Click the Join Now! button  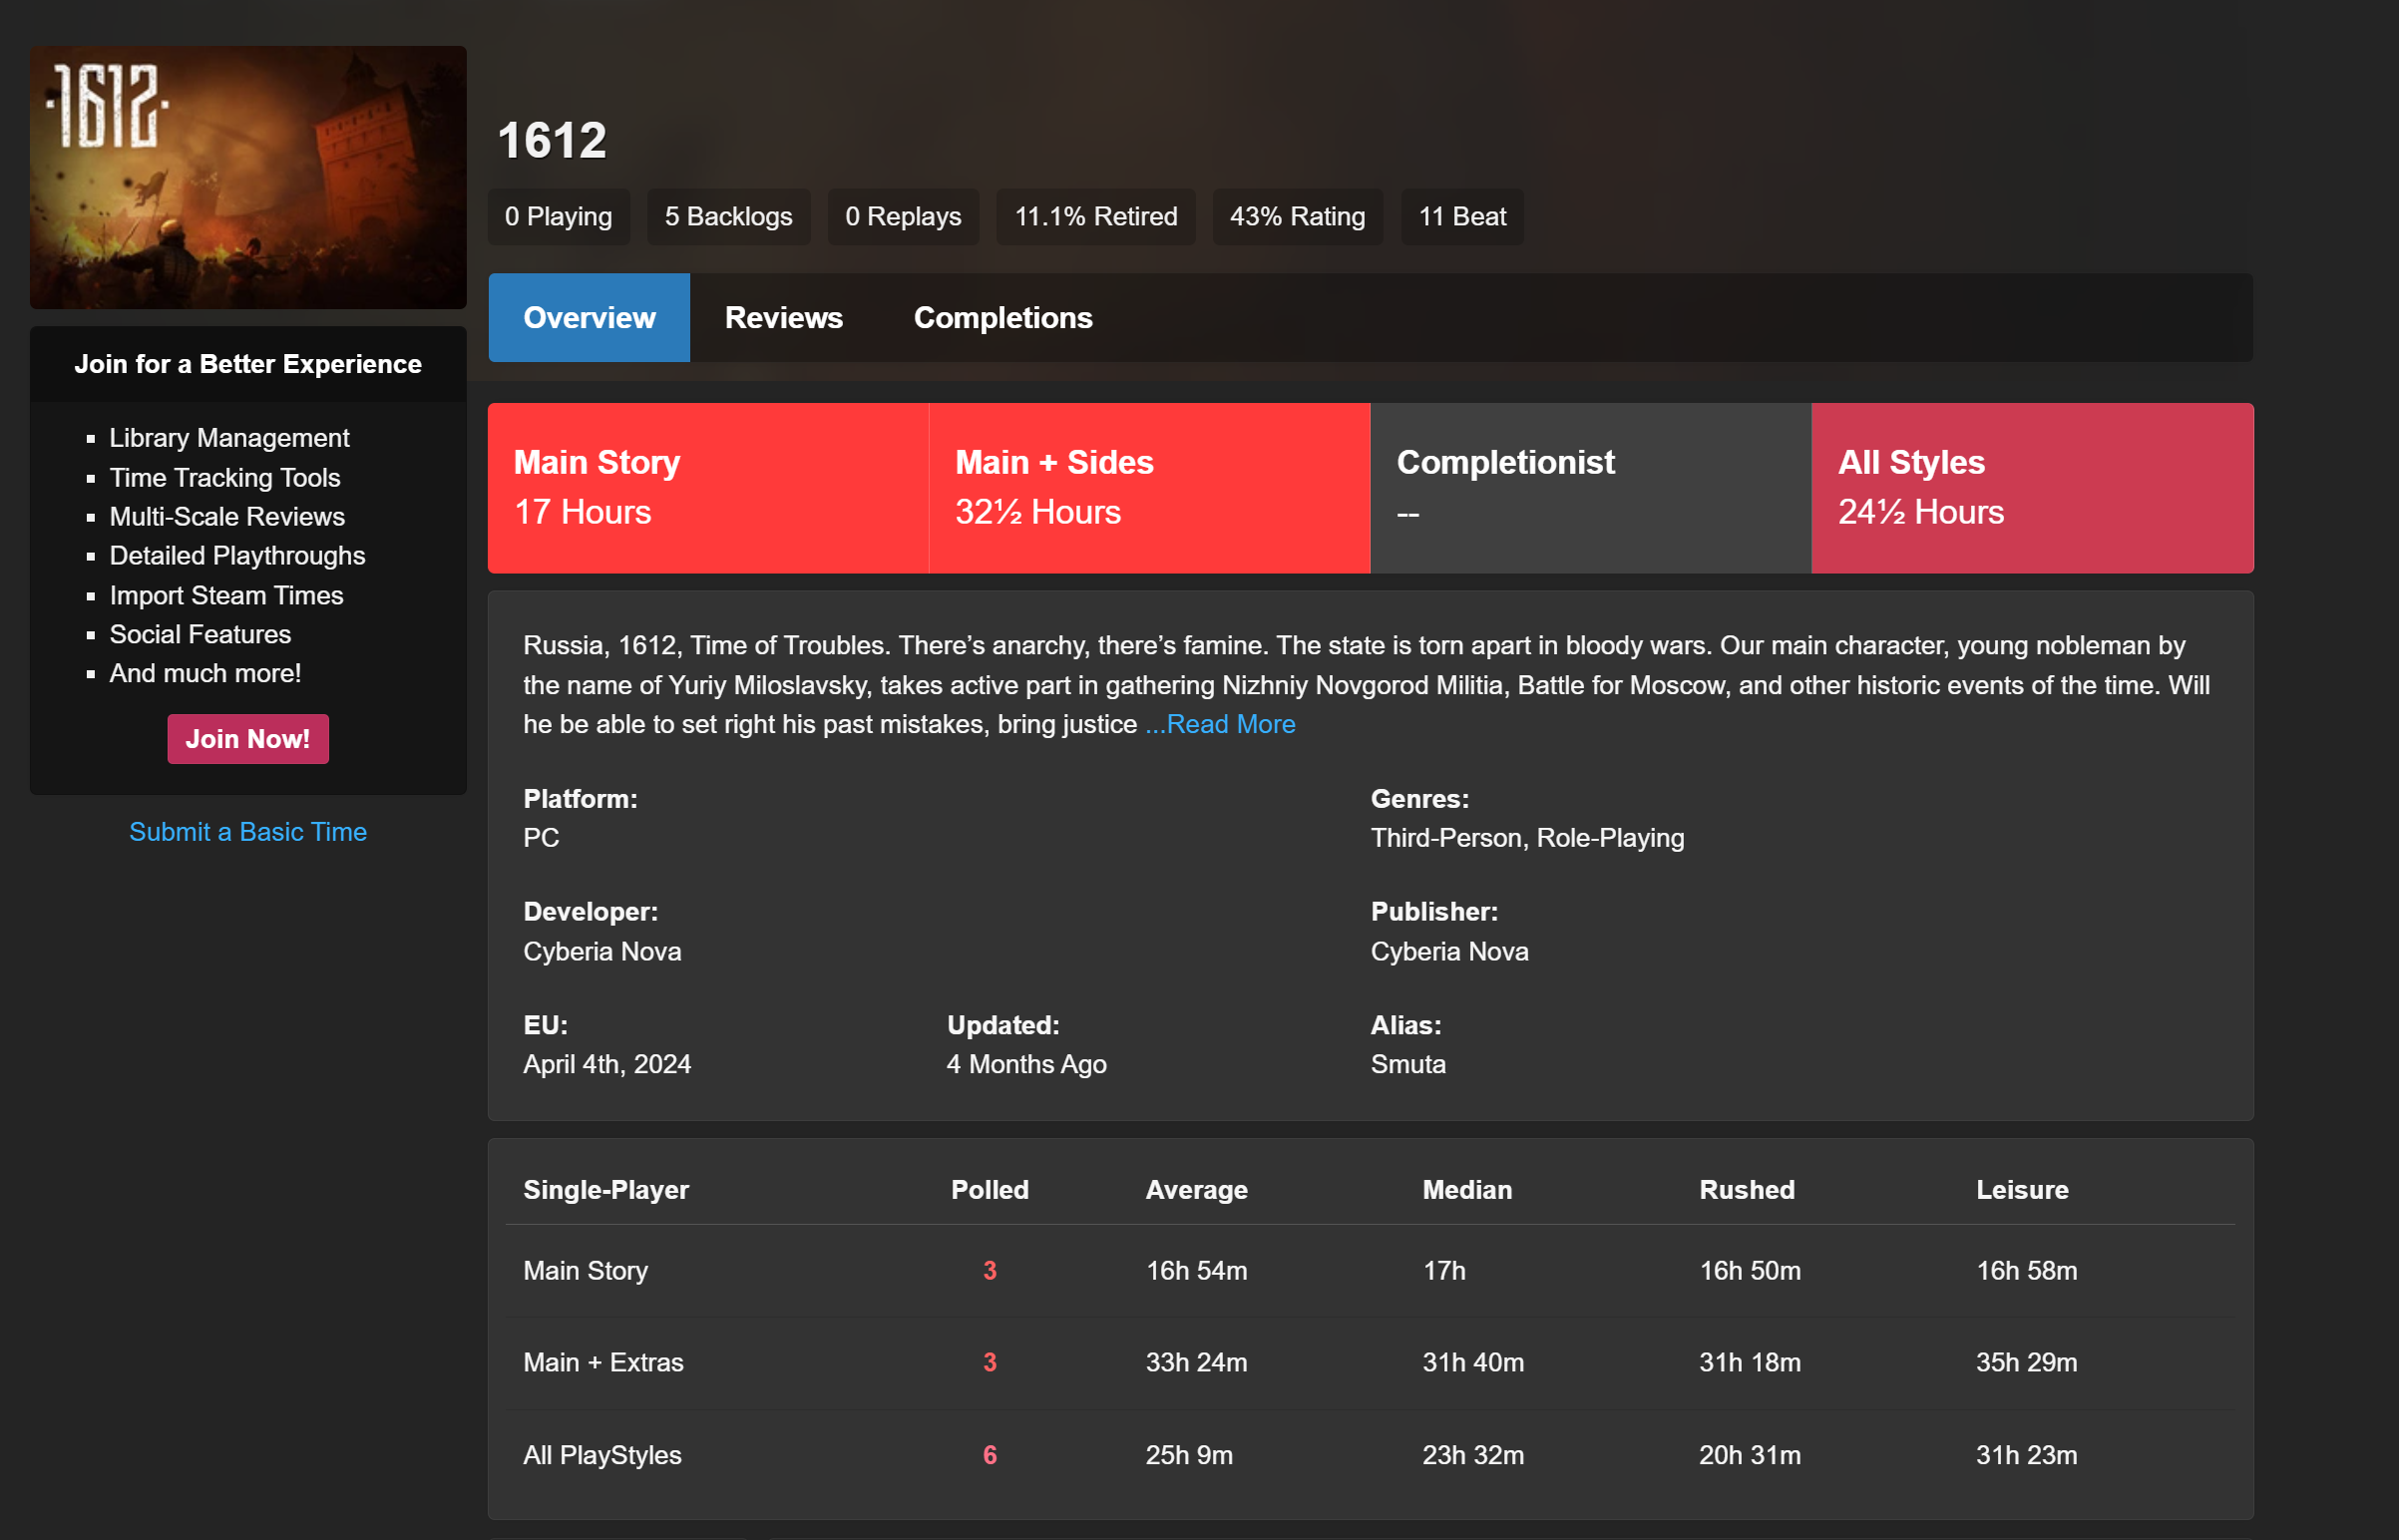pos(247,739)
